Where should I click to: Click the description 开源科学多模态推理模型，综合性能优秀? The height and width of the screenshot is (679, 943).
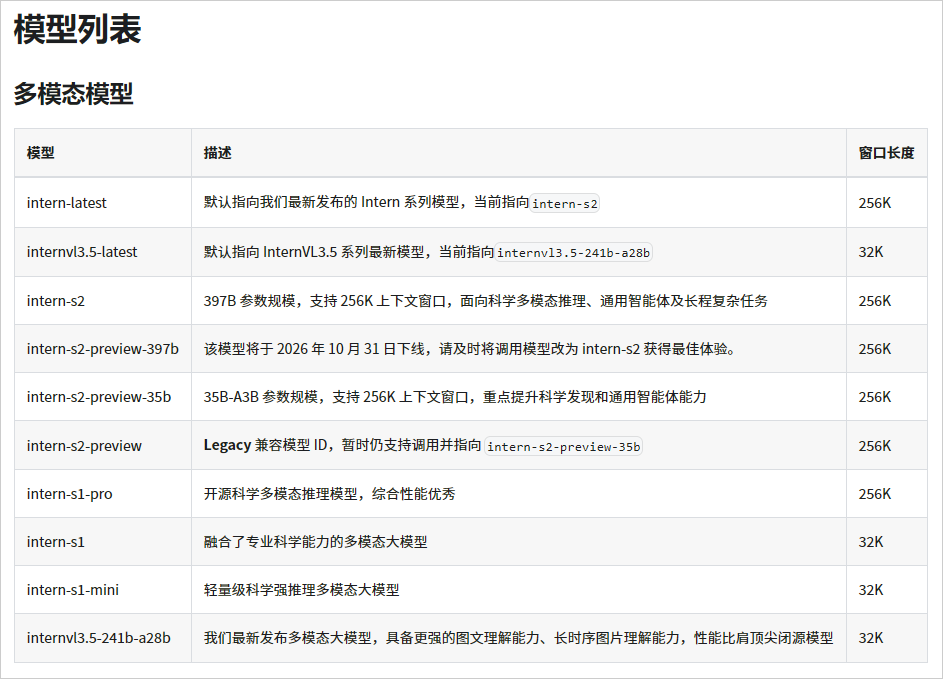point(329,494)
